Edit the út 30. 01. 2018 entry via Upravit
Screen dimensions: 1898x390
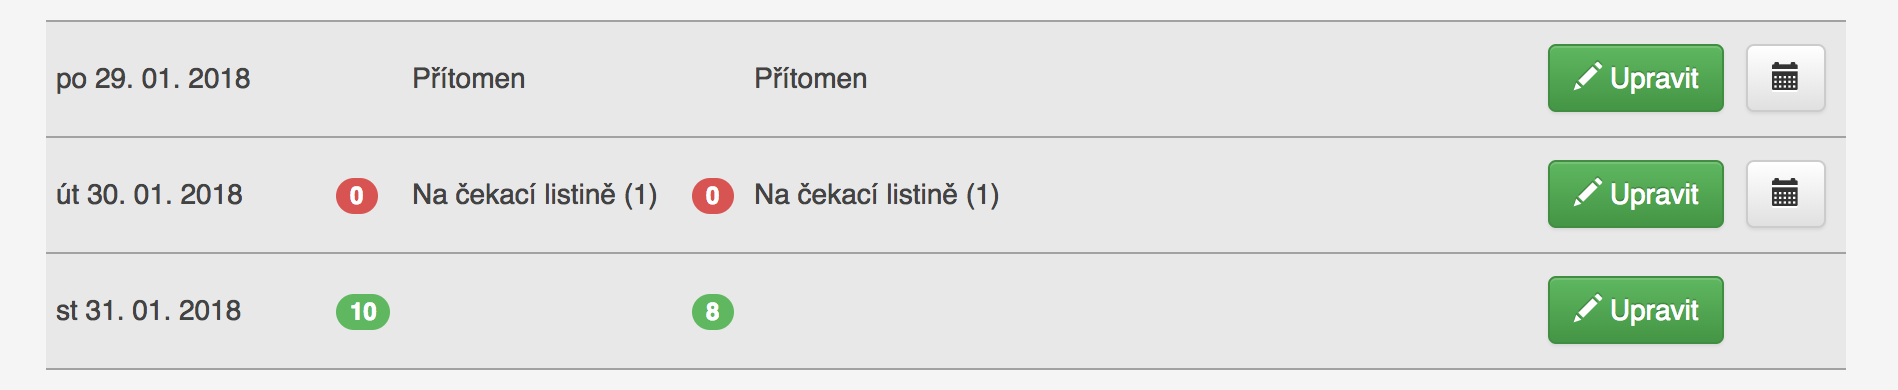point(1636,194)
